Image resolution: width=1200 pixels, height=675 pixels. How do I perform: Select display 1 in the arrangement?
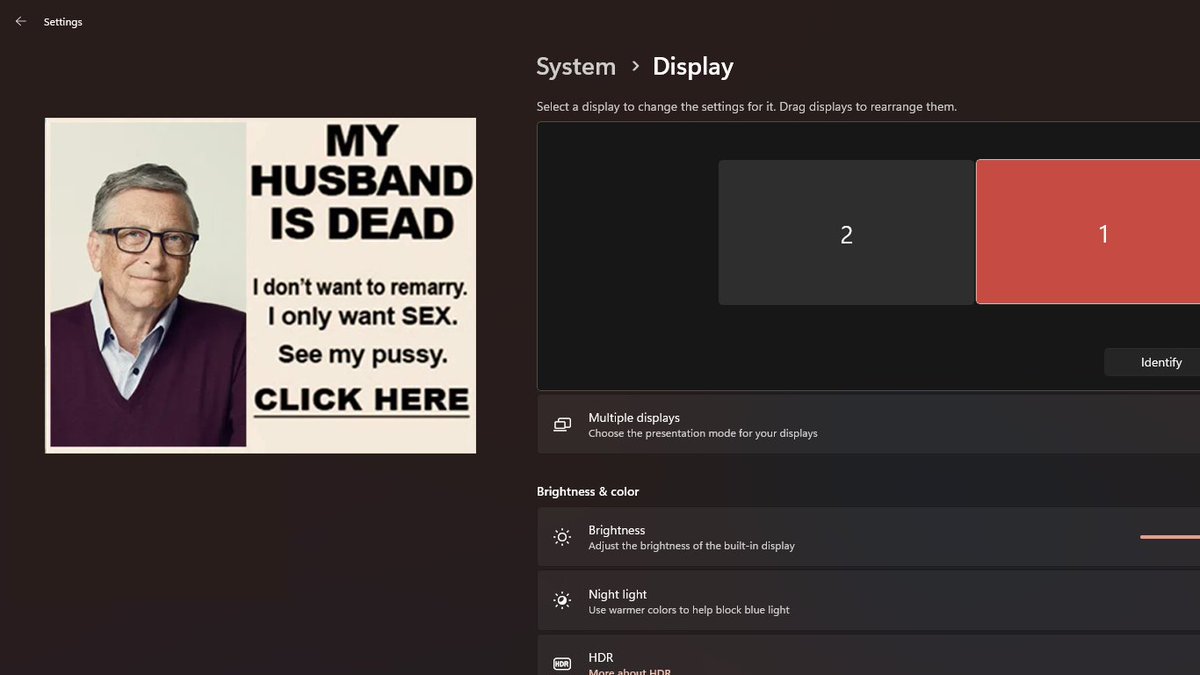click(x=1089, y=232)
